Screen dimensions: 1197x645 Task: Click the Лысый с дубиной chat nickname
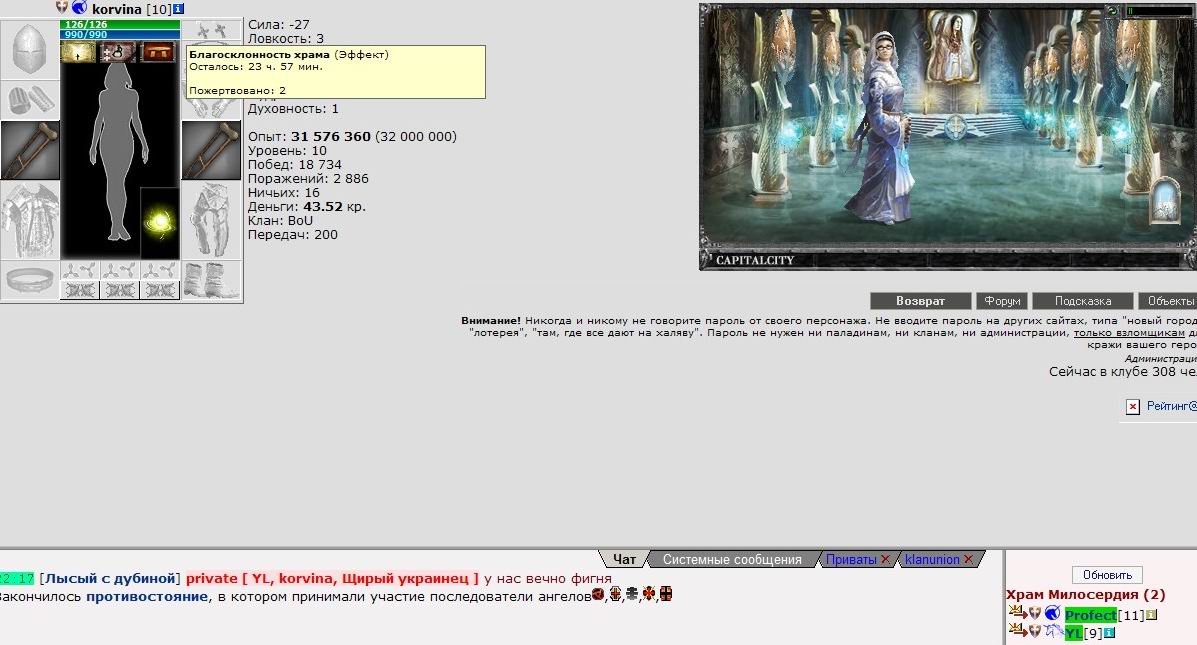click(x=111, y=579)
